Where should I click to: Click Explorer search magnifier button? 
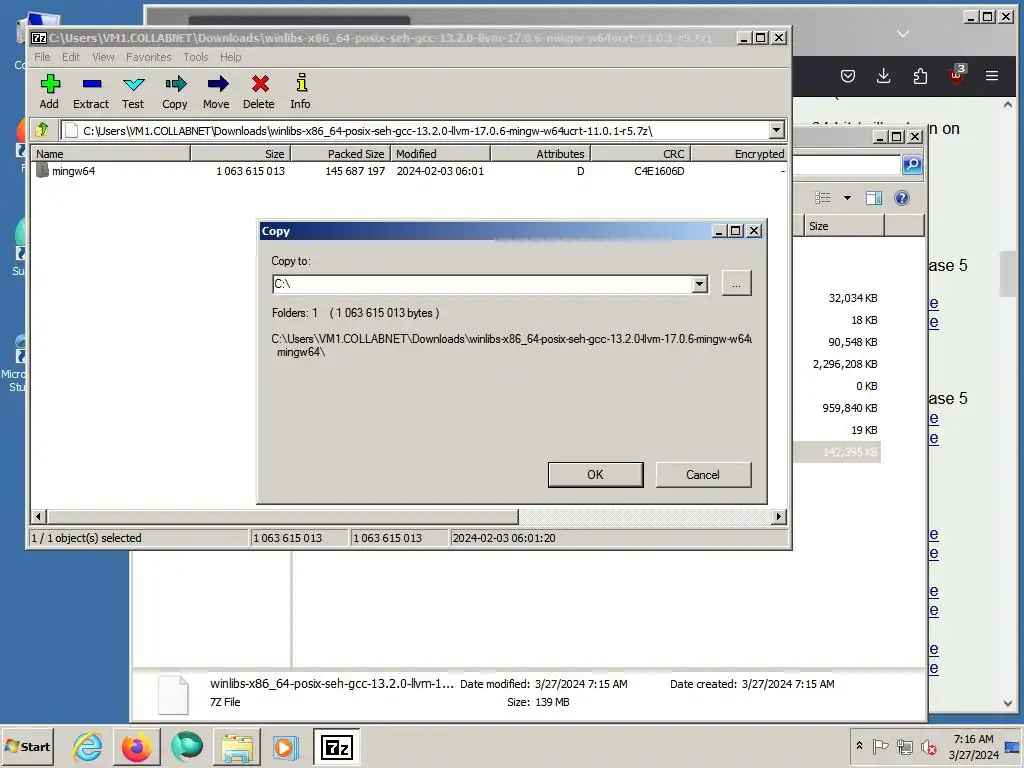[912, 165]
